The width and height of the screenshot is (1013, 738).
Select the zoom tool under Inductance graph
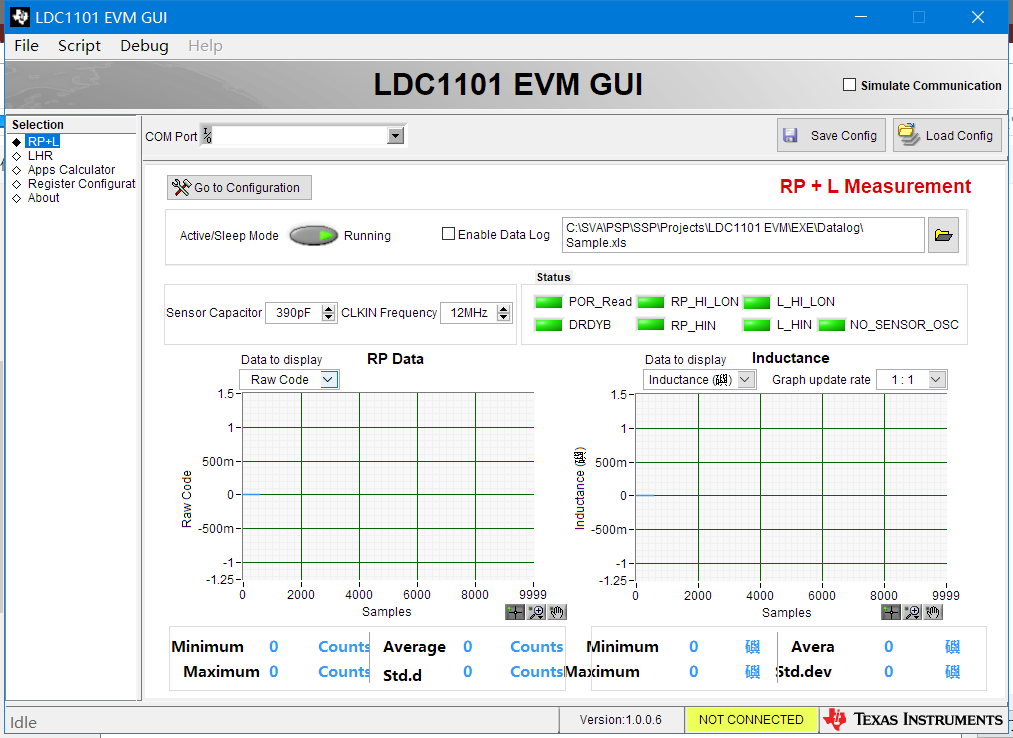coord(912,612)
